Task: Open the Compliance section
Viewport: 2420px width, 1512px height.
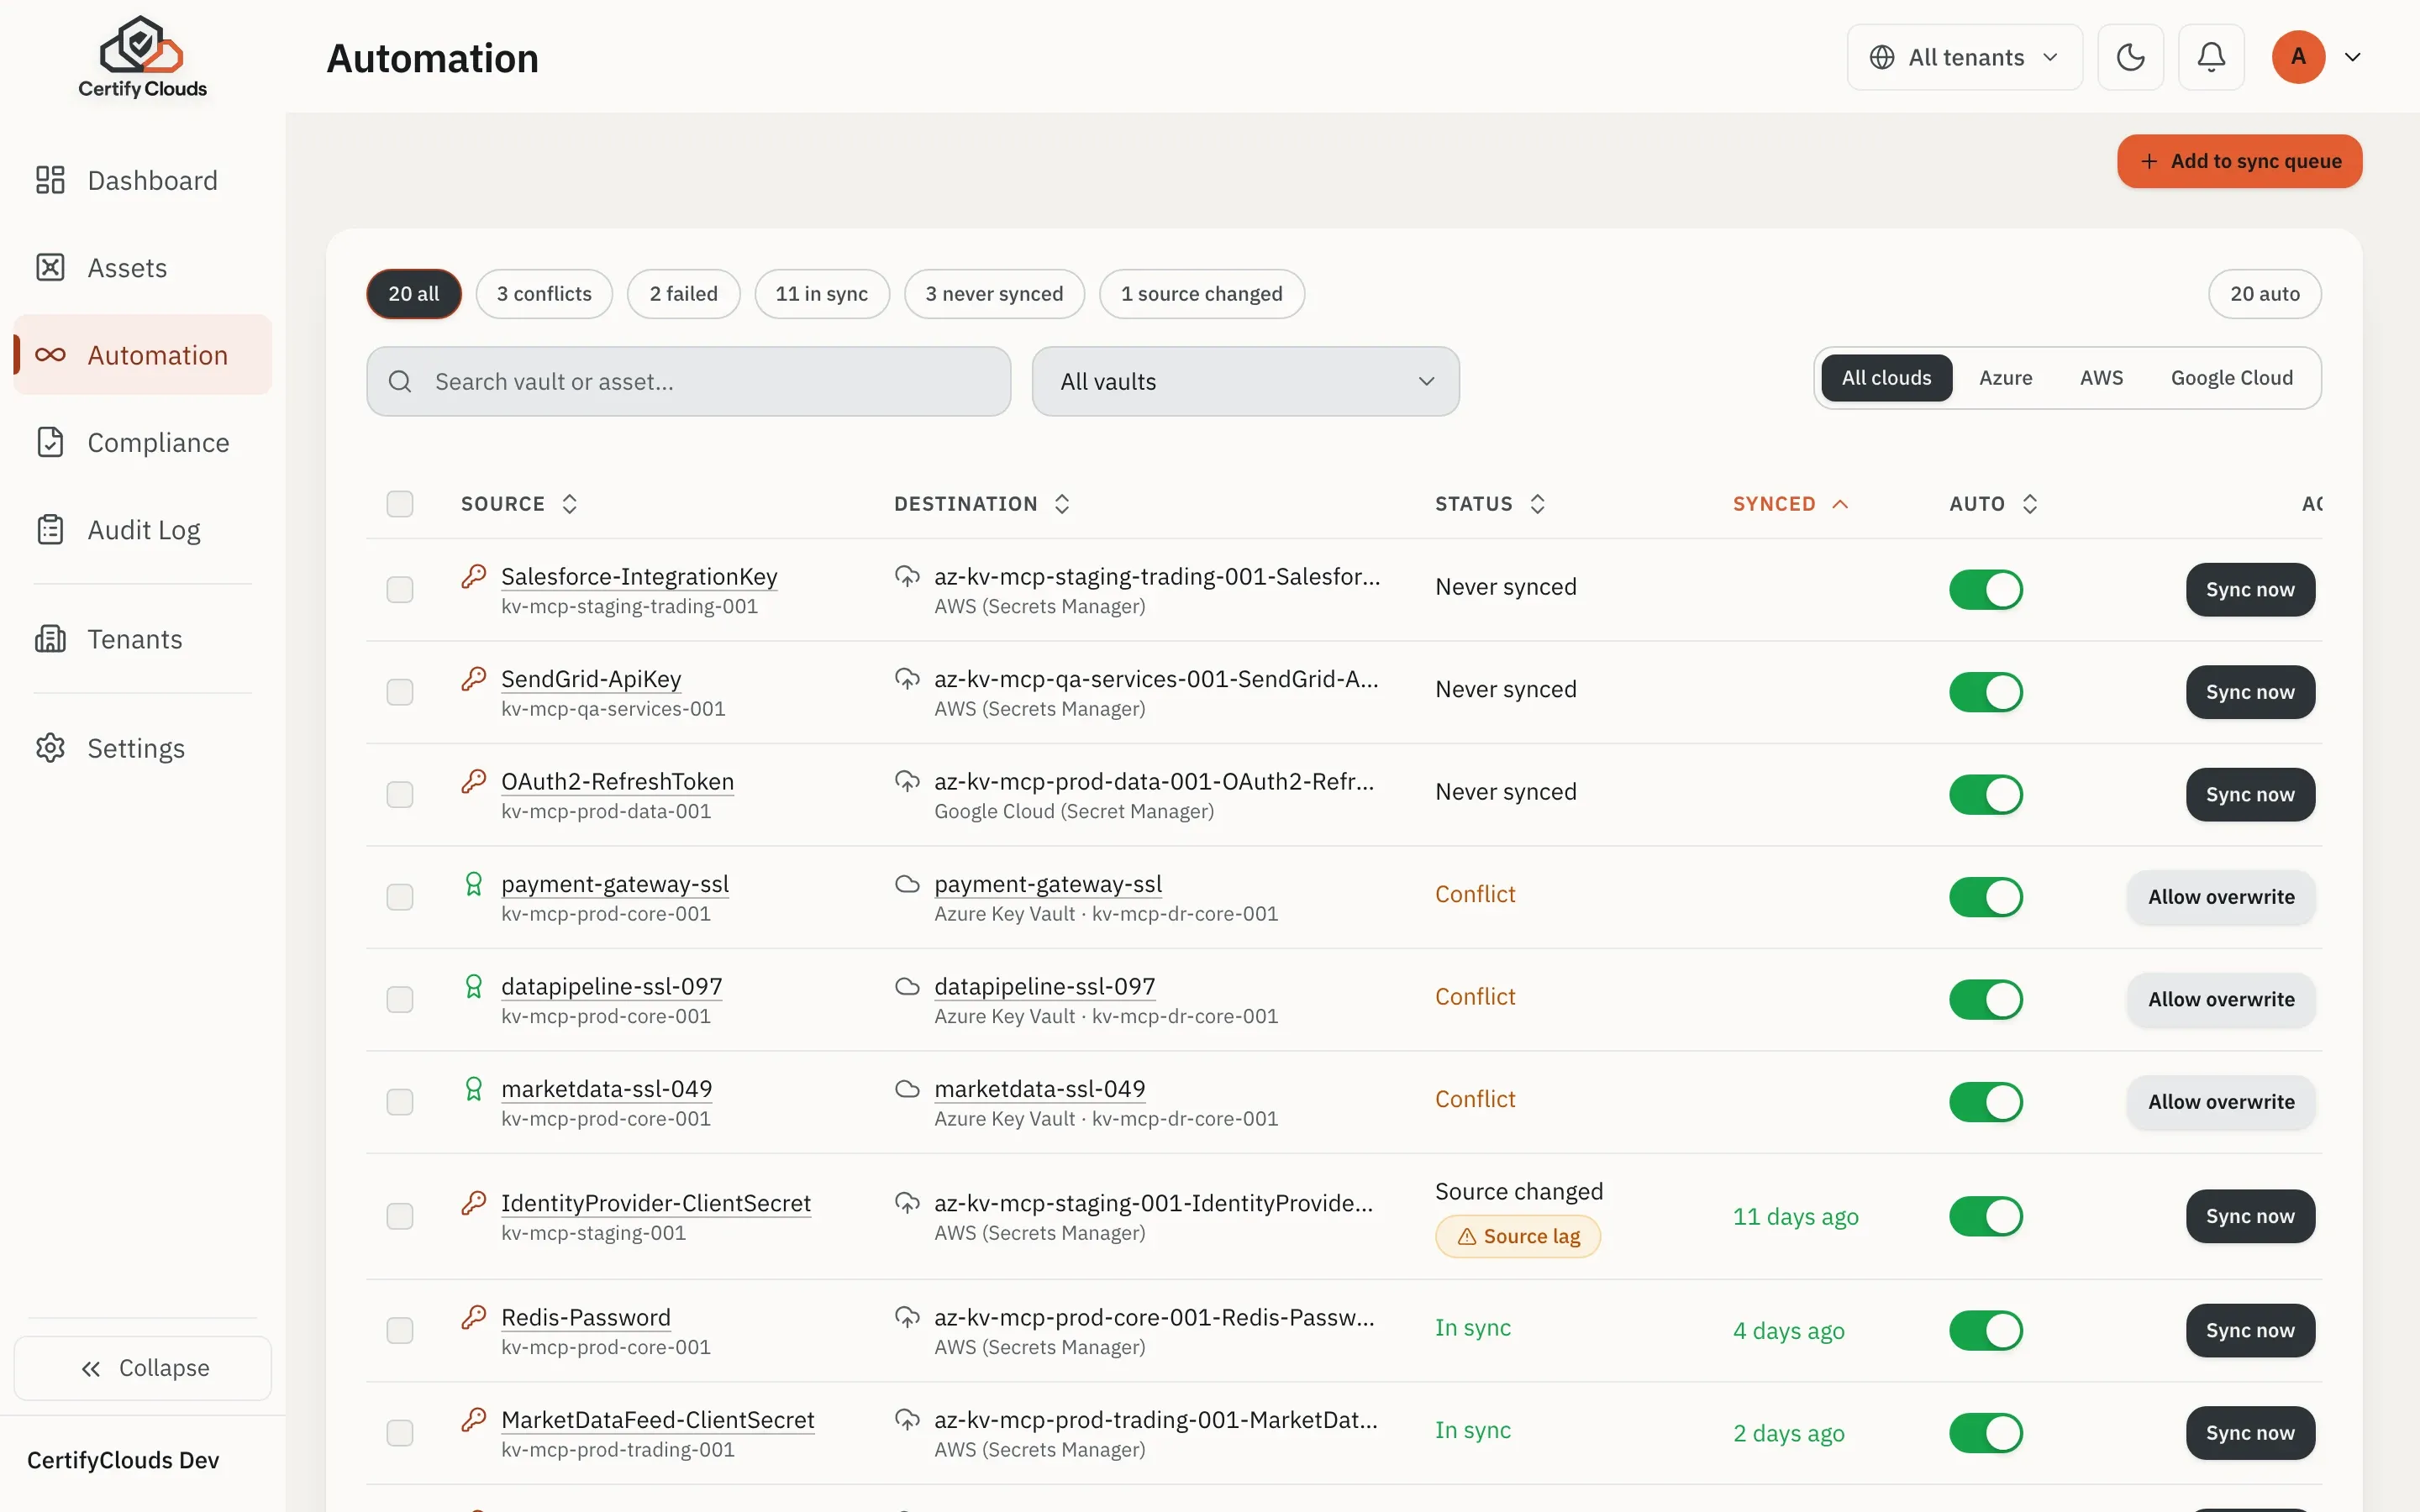Action: coord(142,442)
